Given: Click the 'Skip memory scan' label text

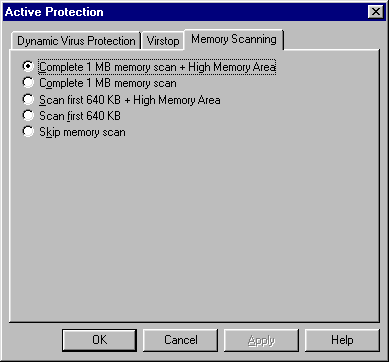Looking at the screenshot, I should [82, 132].
